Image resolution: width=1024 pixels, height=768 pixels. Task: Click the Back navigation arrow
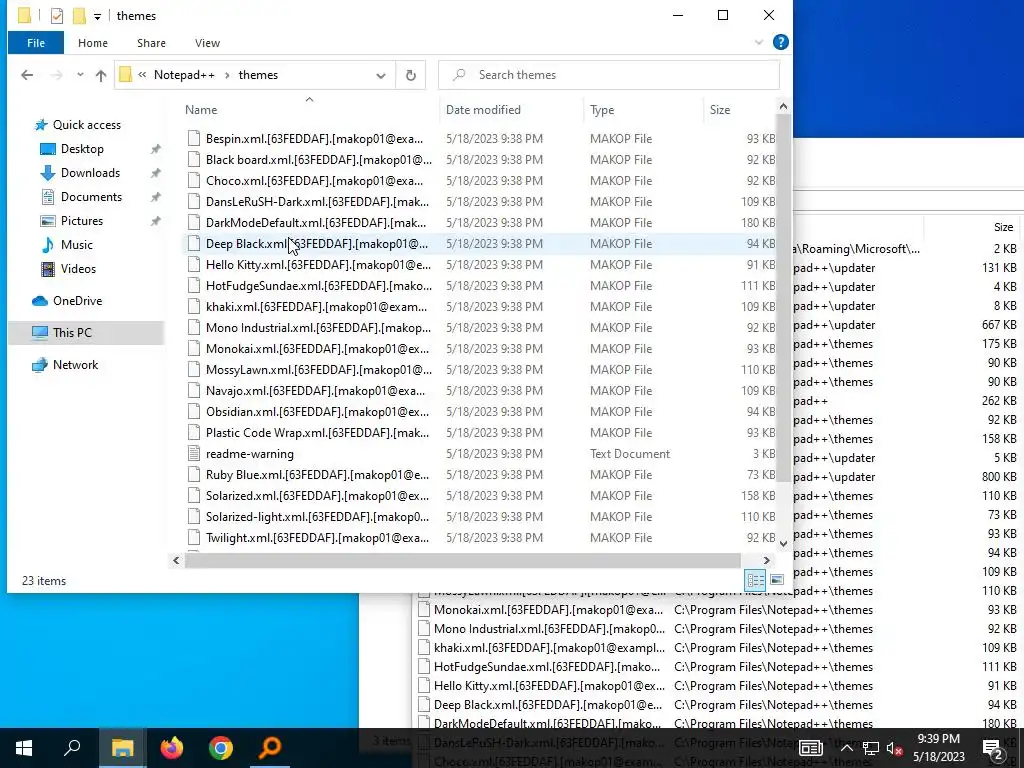tap(27, 75)
